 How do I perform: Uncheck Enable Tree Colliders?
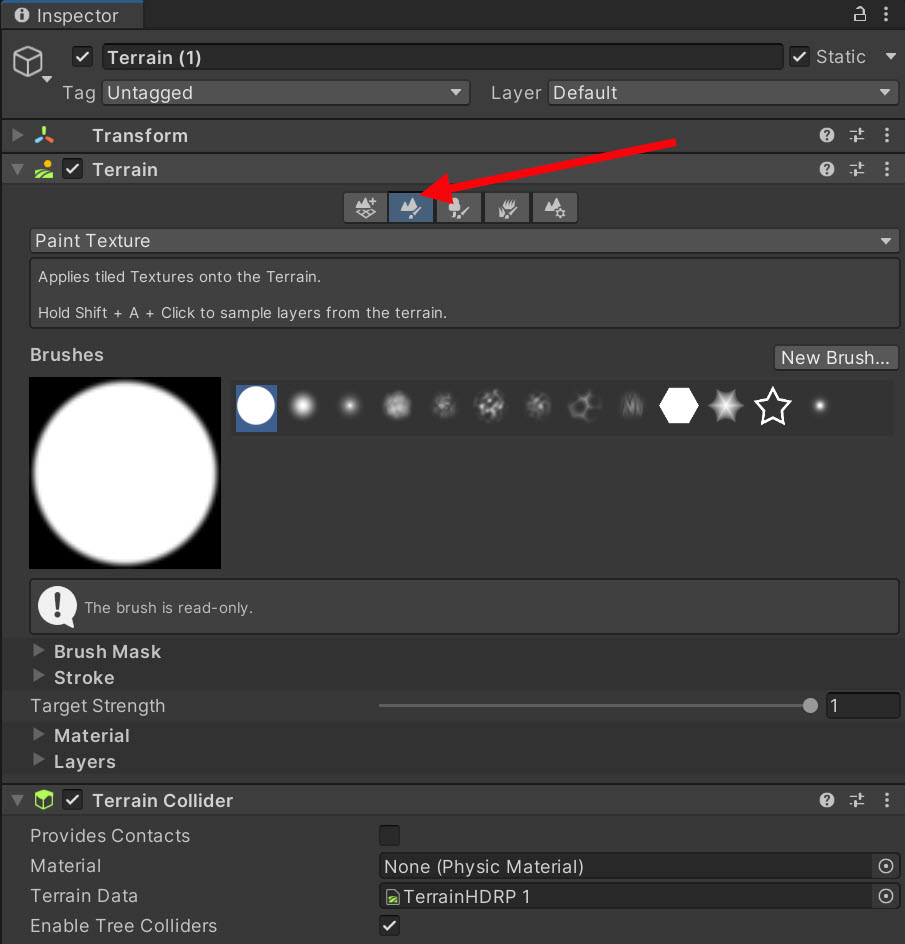[390, 925]
